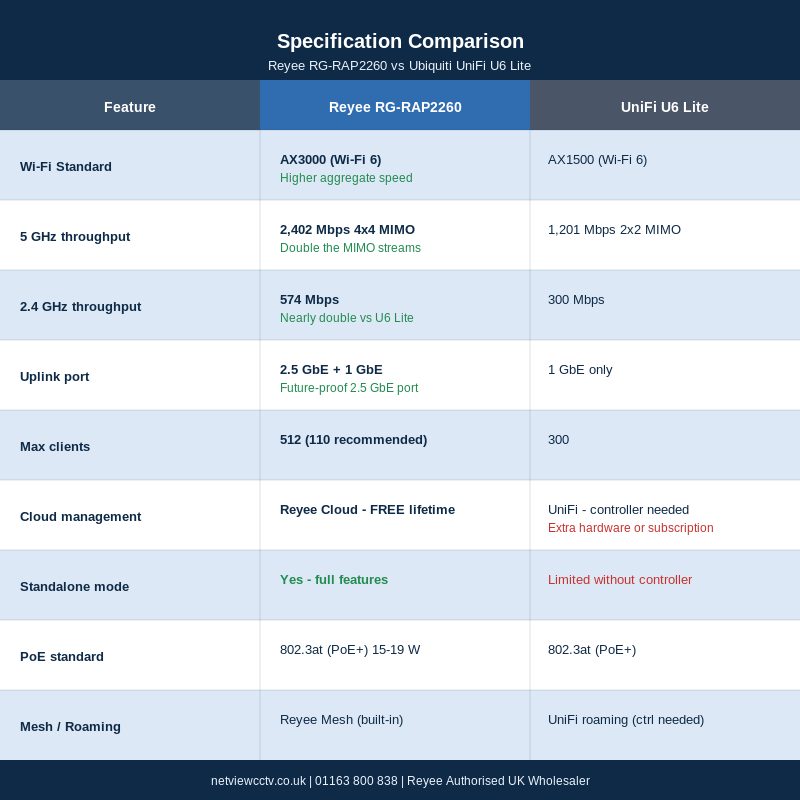
Task: Click the 'Double the MIMO streams' note
Action: pos(351,248)
